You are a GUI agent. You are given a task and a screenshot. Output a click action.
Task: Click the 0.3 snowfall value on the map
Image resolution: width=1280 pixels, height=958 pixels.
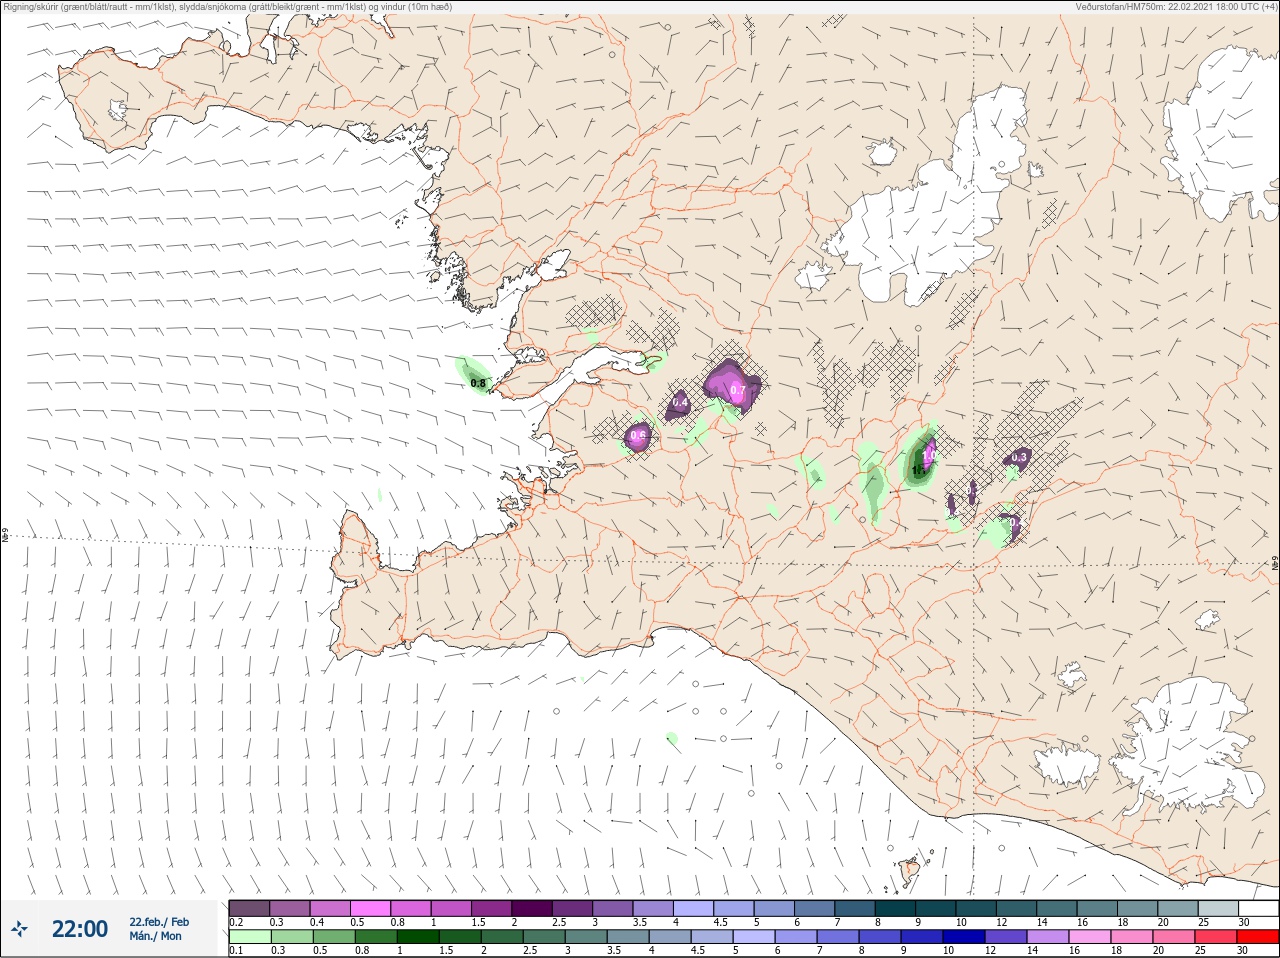click(x=1019, y=457)
